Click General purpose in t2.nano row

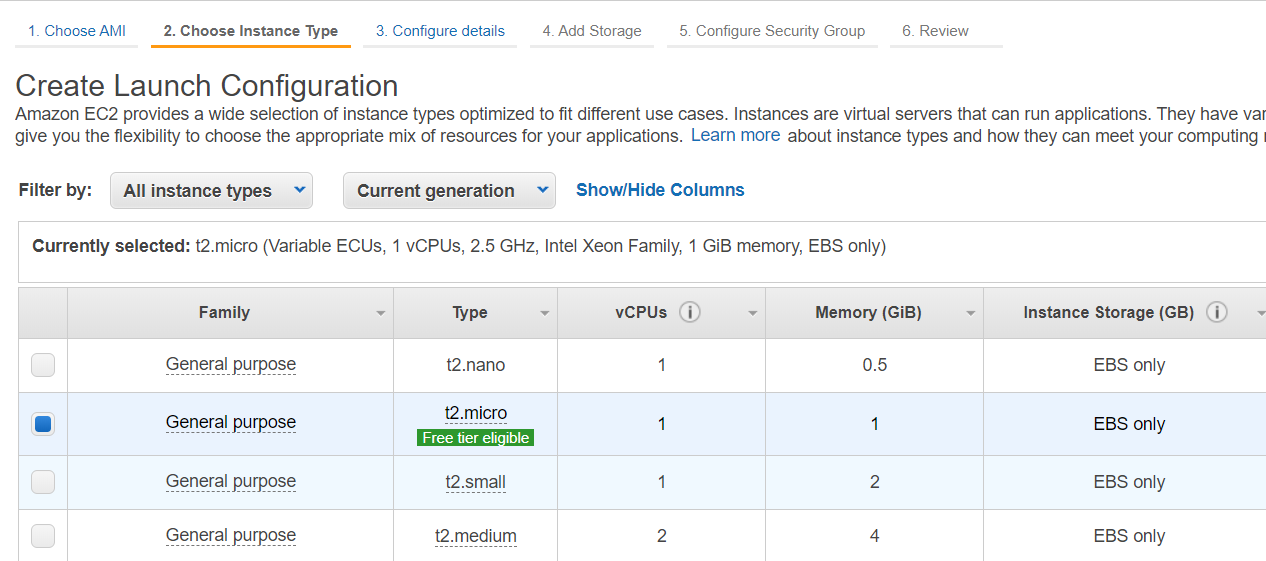point(231,365)
